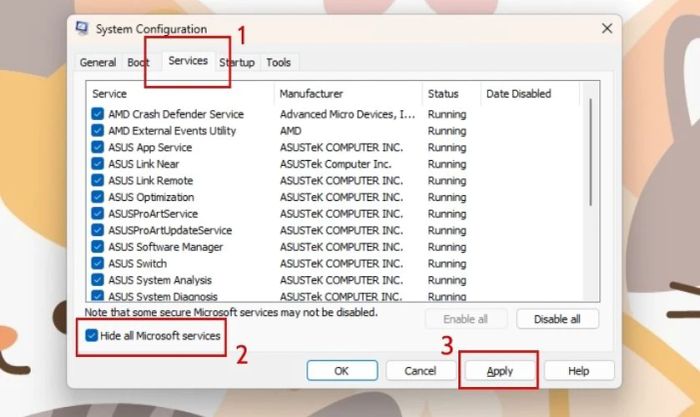
Task: Click the Disable all button
Action: pyautogui.click(x=557, y=319)
